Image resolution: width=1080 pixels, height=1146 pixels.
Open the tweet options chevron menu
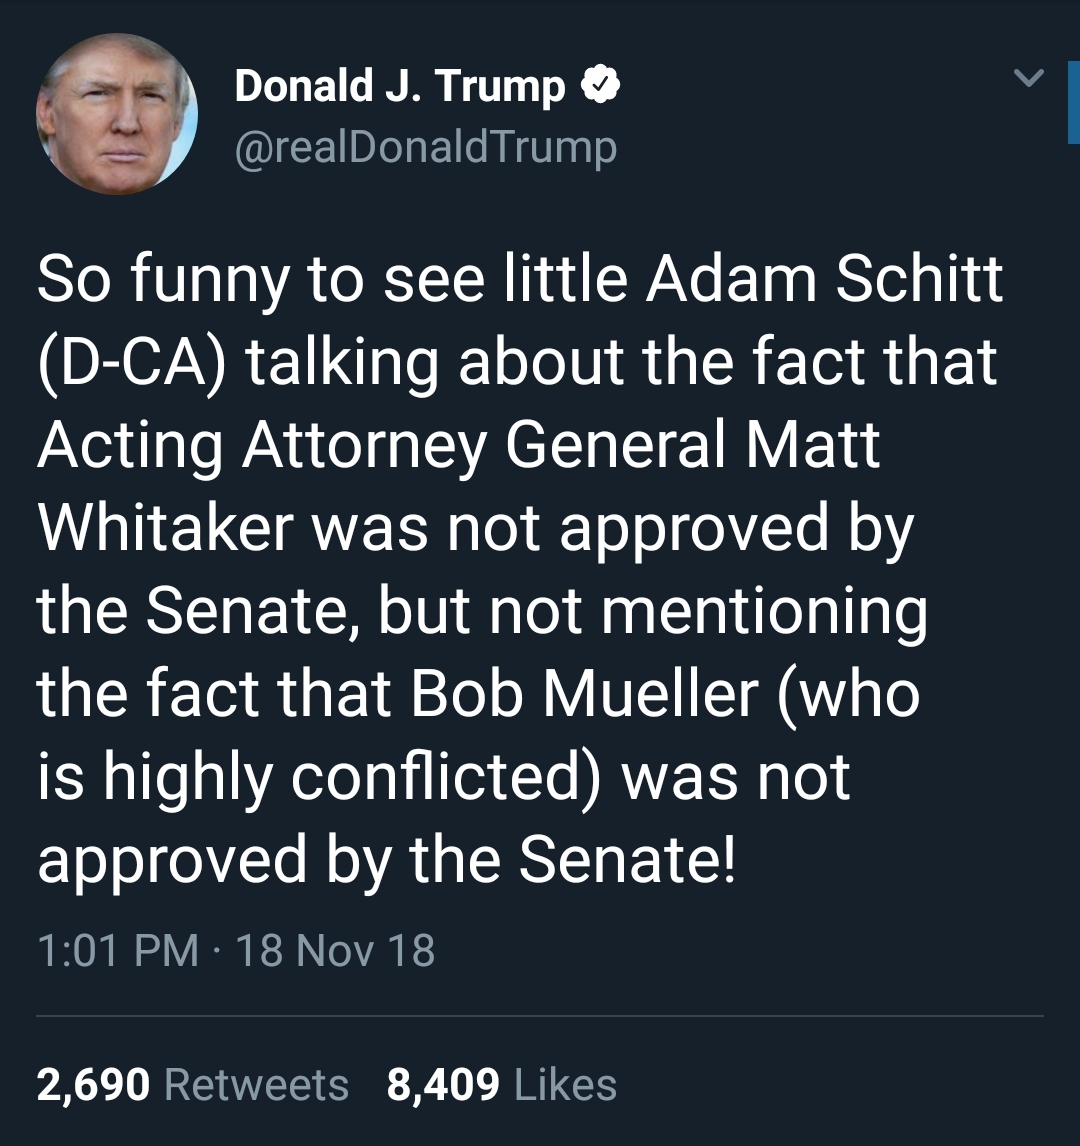pos(1029,77)
